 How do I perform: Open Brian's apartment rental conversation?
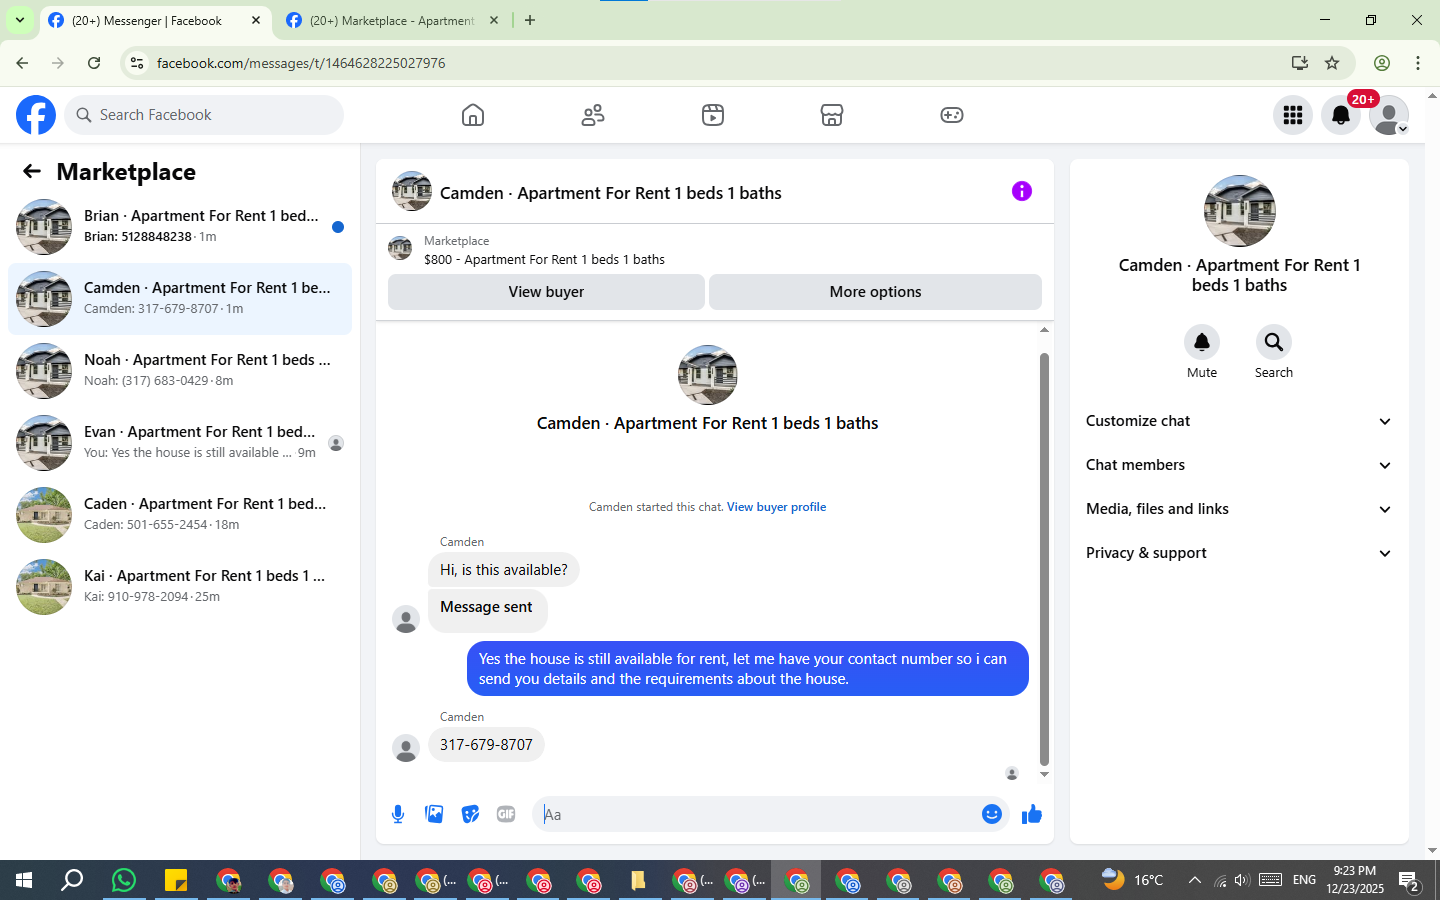(x=180, y=227)
